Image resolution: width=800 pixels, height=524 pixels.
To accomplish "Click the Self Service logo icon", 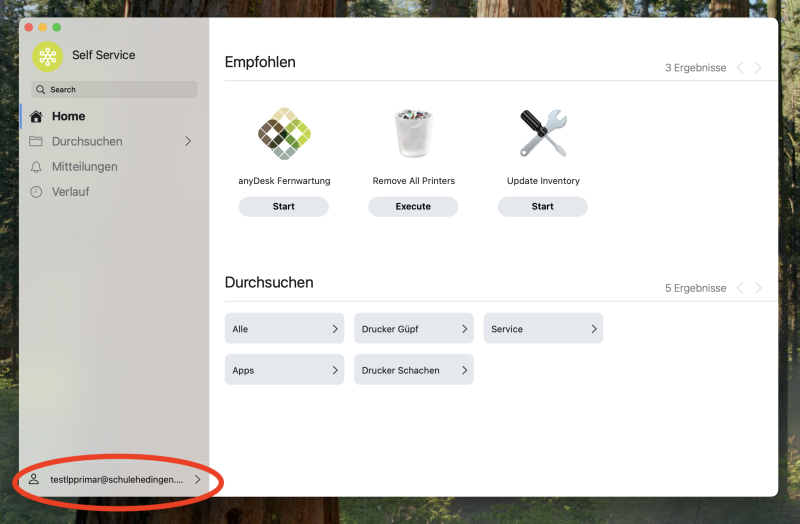I will click(x=47, y=56).
